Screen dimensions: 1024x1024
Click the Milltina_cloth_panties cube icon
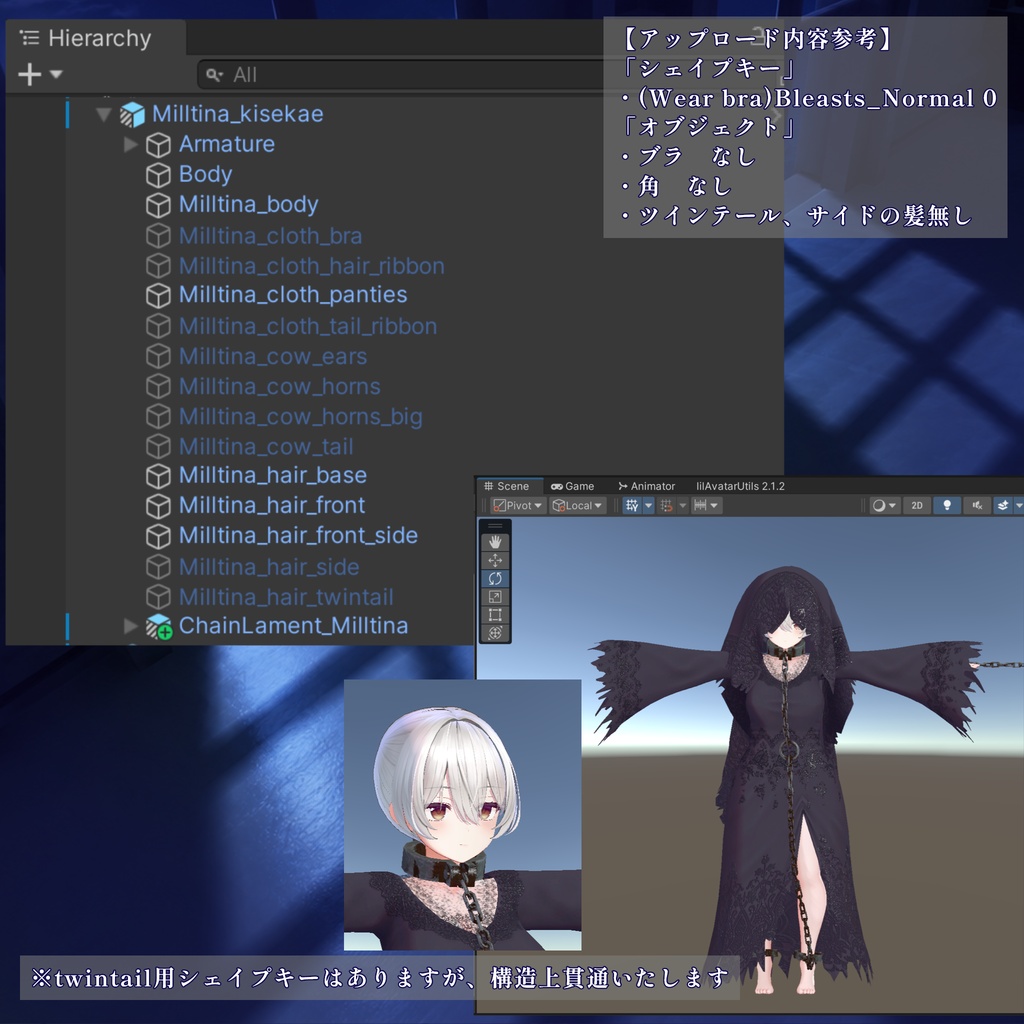(158, 296)
